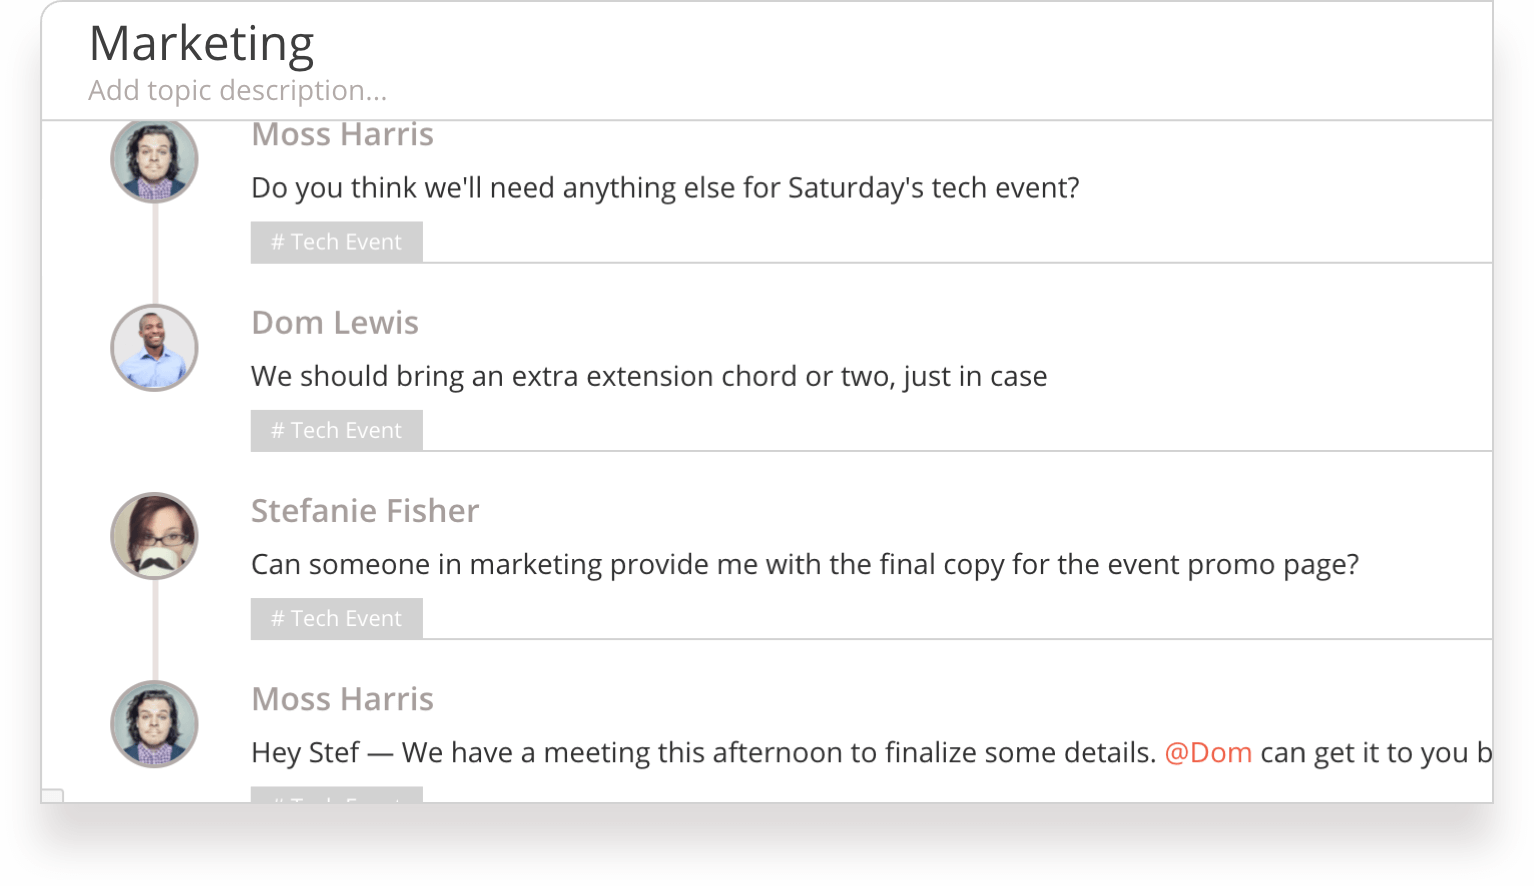Click the @Dom mention
This screenshot has height=886, width=1534.
point(1208,753)
